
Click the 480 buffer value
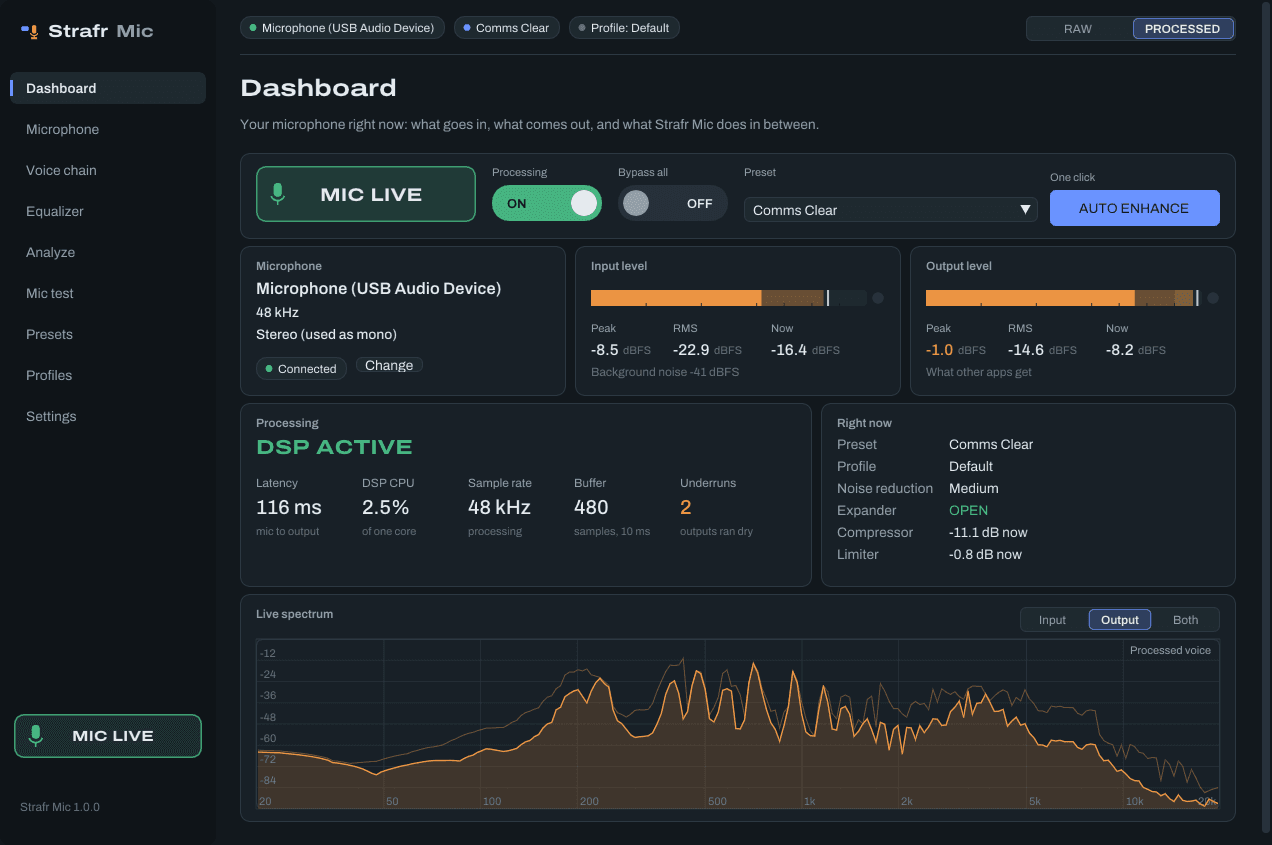[591, 507]
